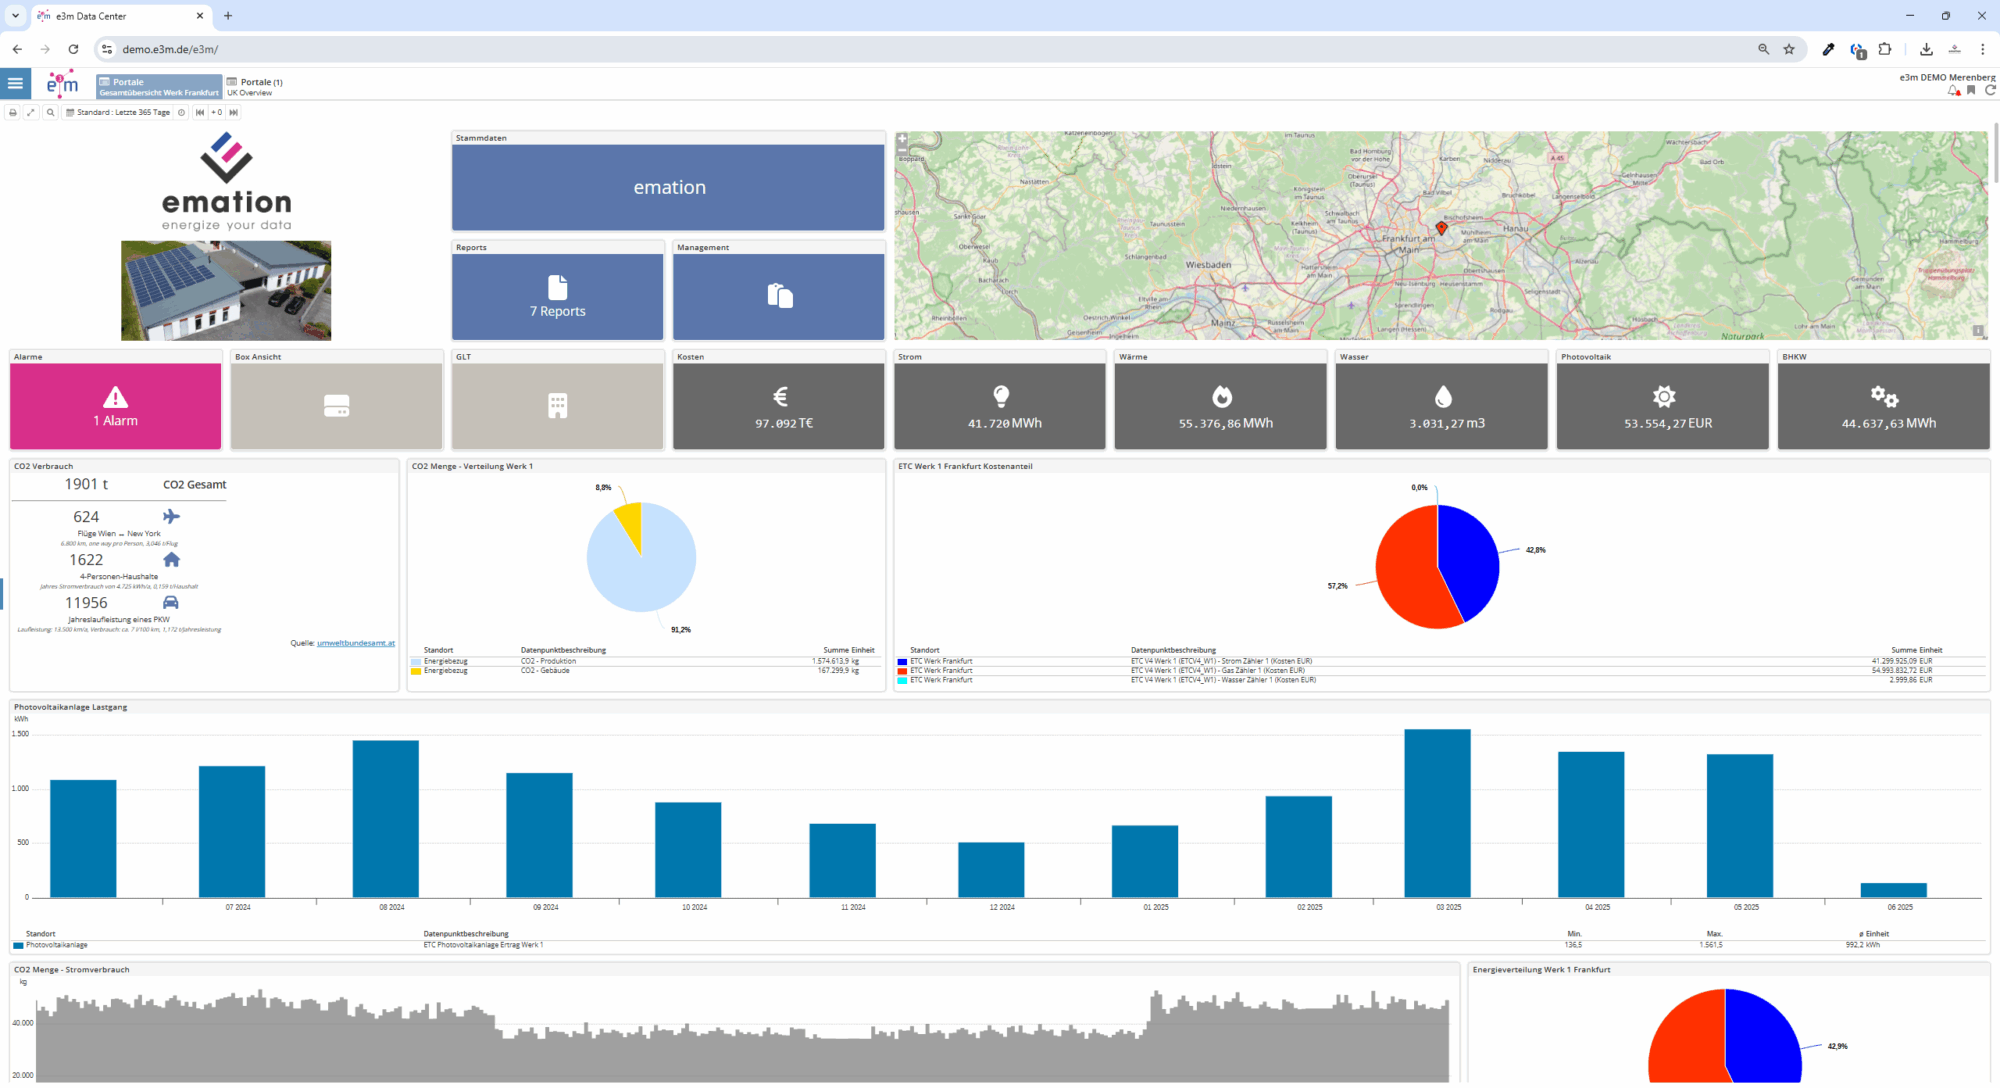Click the emation logo image
2000x1088 pixels.
click(227, 181)
